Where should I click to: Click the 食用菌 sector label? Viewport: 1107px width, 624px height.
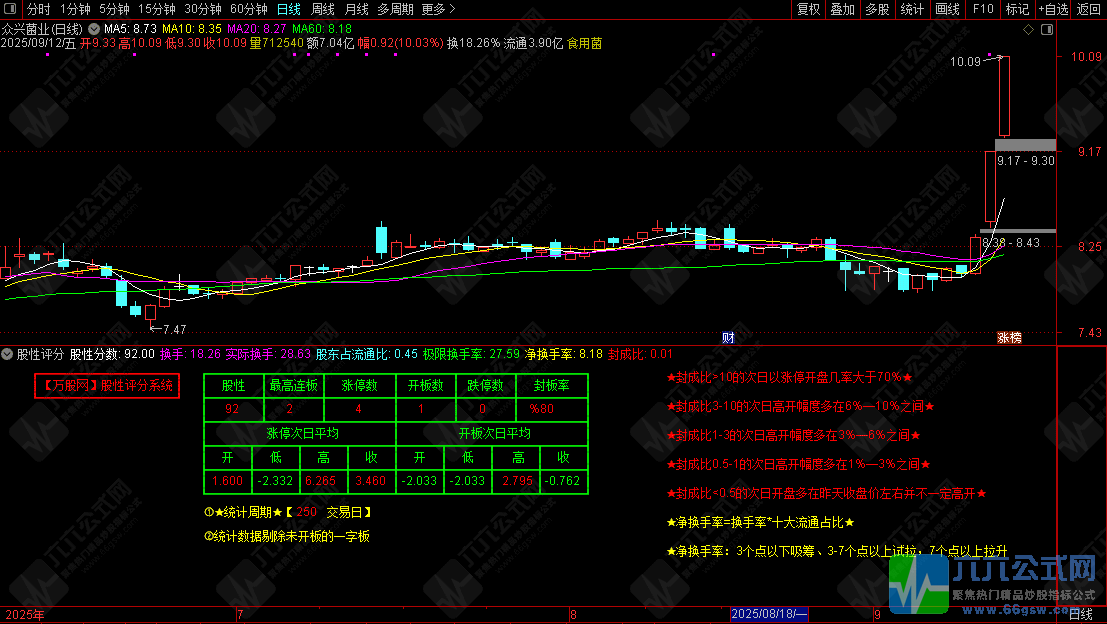click(x=585, y=43)
